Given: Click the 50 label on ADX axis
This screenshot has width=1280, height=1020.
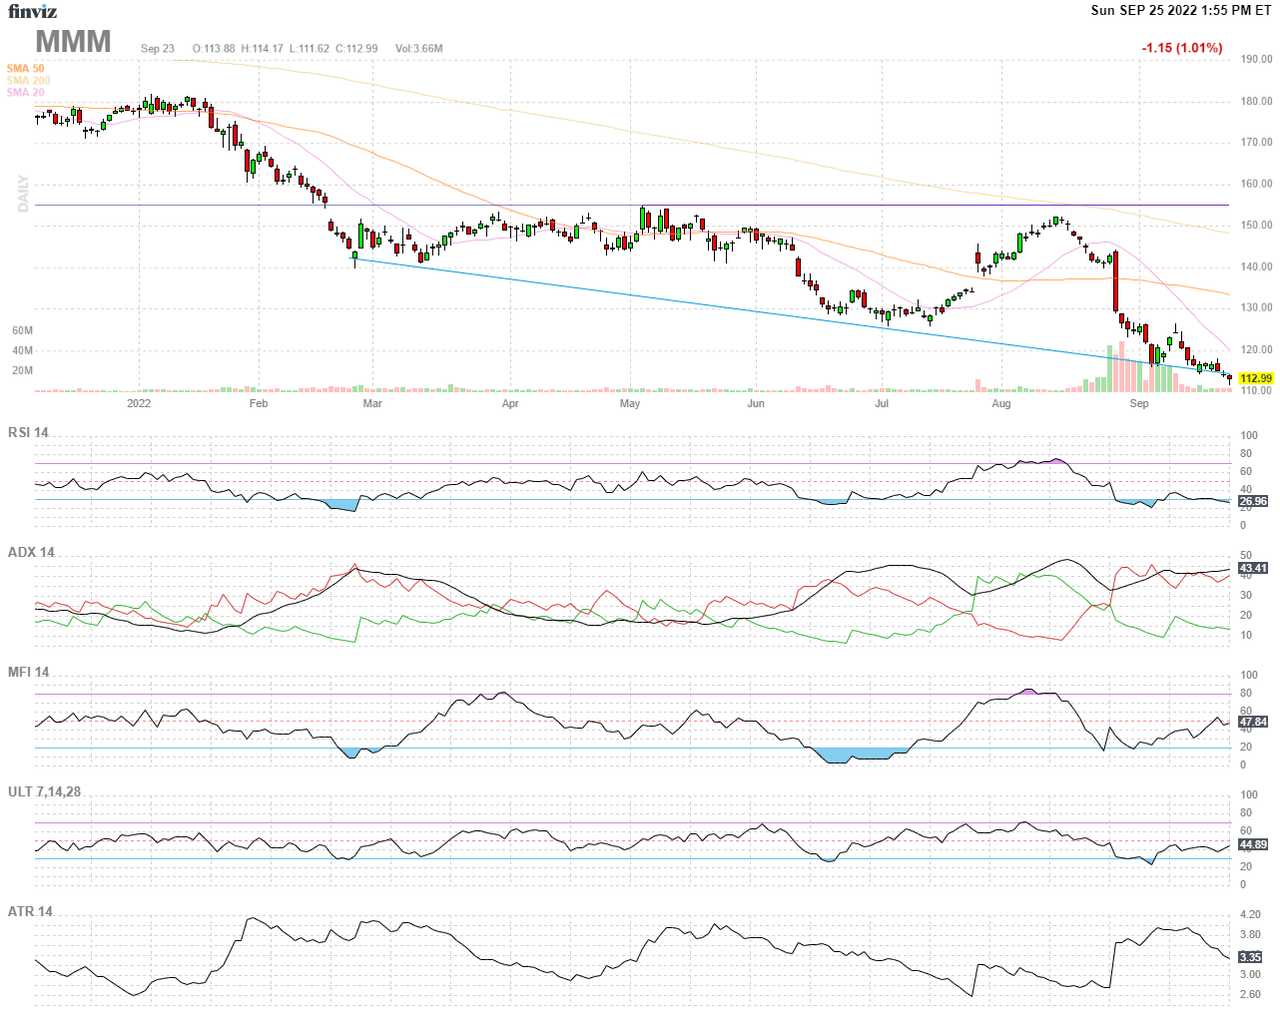Looking at the screenshot, I should [1246, 555].
